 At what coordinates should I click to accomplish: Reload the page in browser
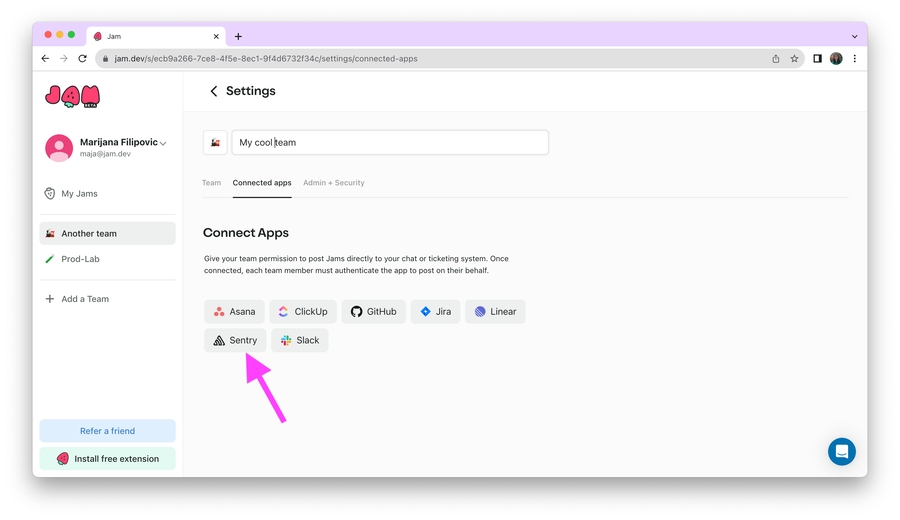[82, 59]
